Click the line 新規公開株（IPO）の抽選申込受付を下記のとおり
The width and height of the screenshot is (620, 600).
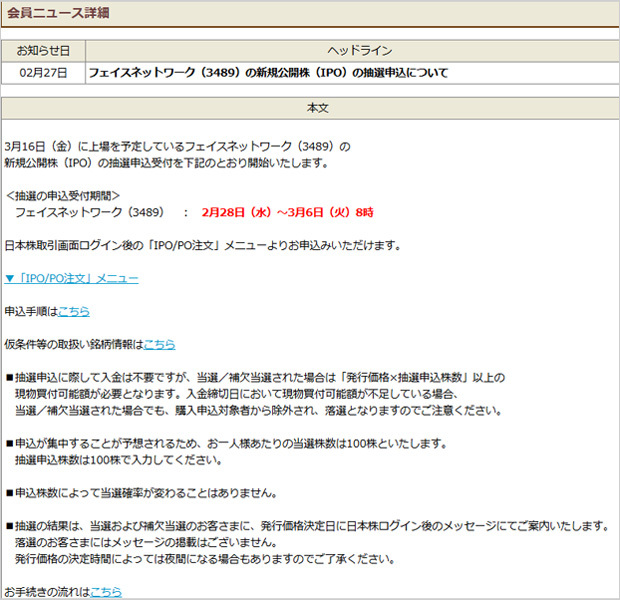[166, 163]
